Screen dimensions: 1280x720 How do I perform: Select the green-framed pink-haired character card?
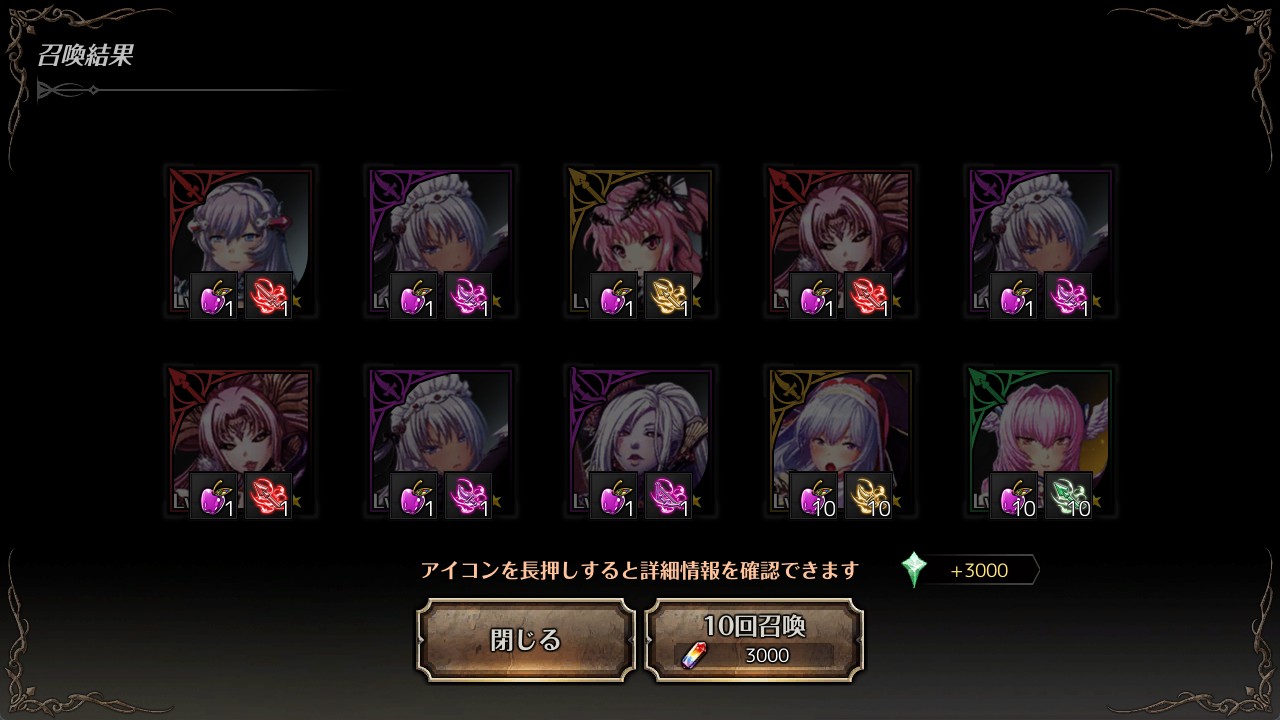coord(1040,442)
